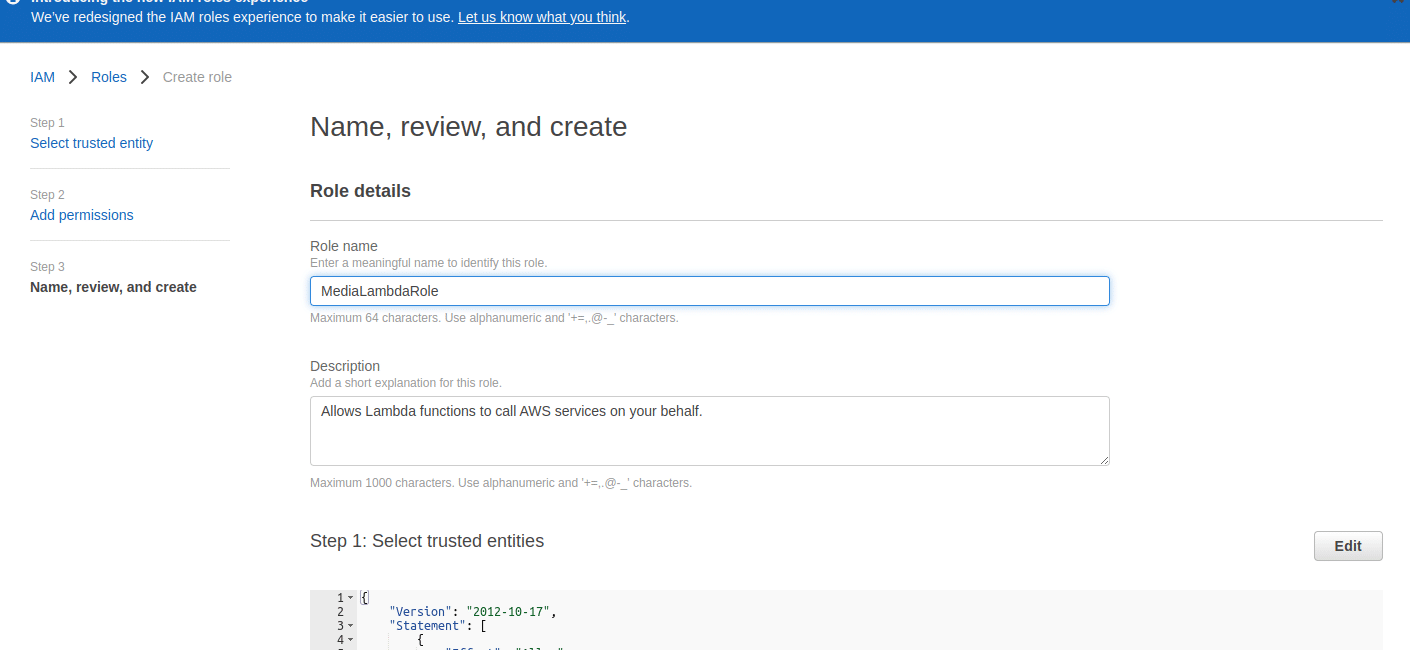The image size is (1410, 650).
Task: Click the Version line in the policy editor
Action: point(472,612)
